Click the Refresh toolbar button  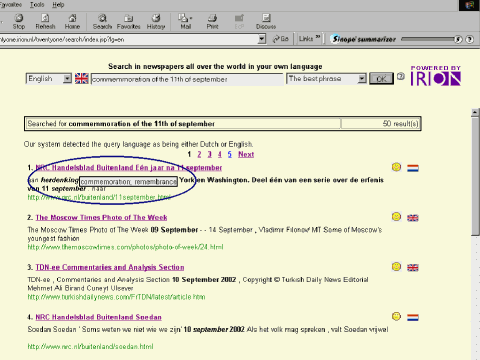click(45, 21)
